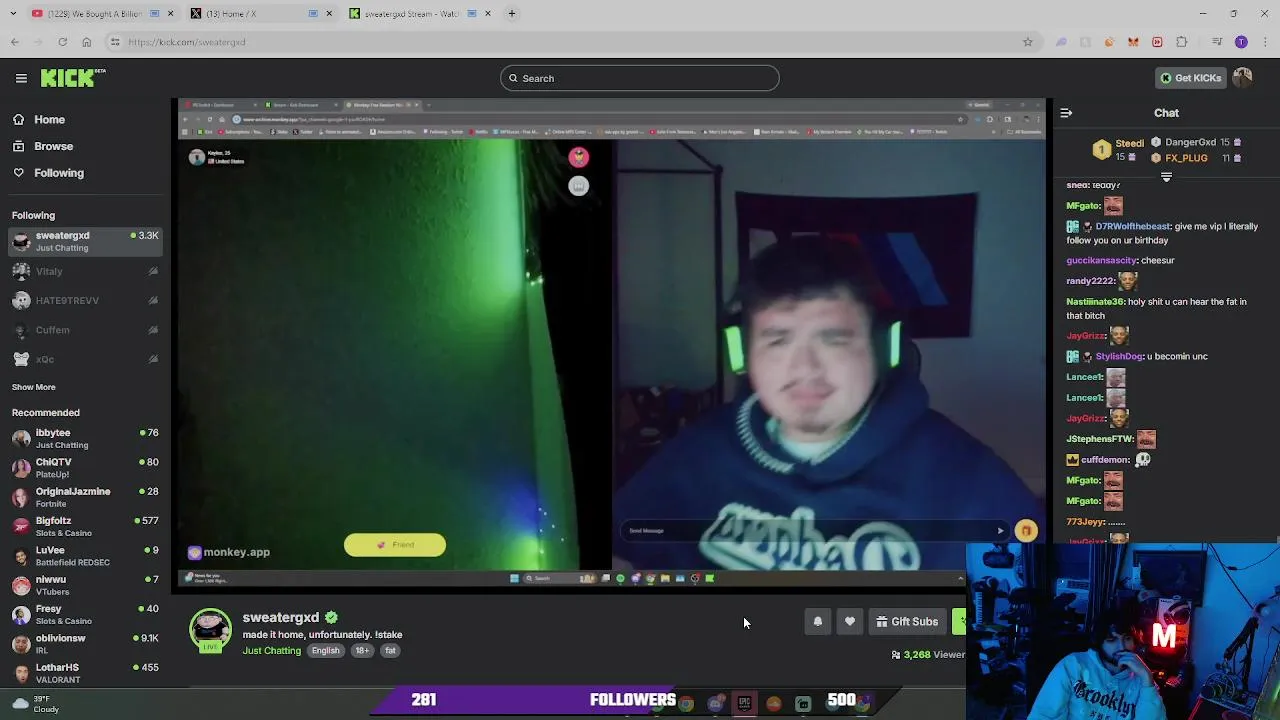Open the Chrome taskbar icon

click(x=686, y=704)
